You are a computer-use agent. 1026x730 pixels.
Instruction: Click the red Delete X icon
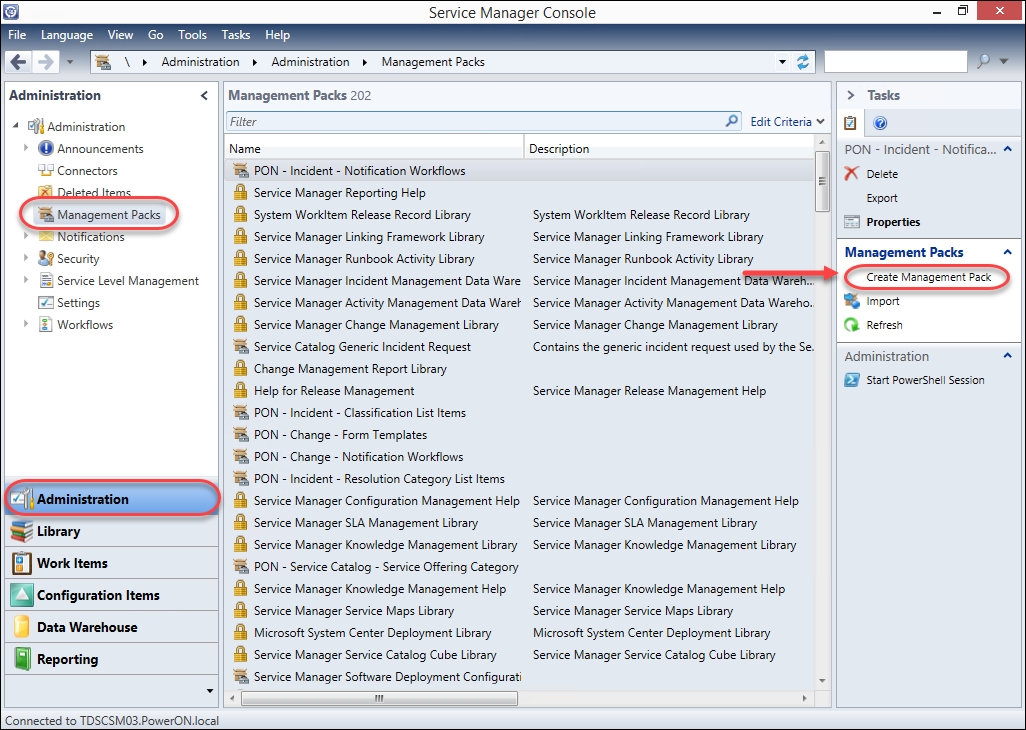(x=851, y=173)
